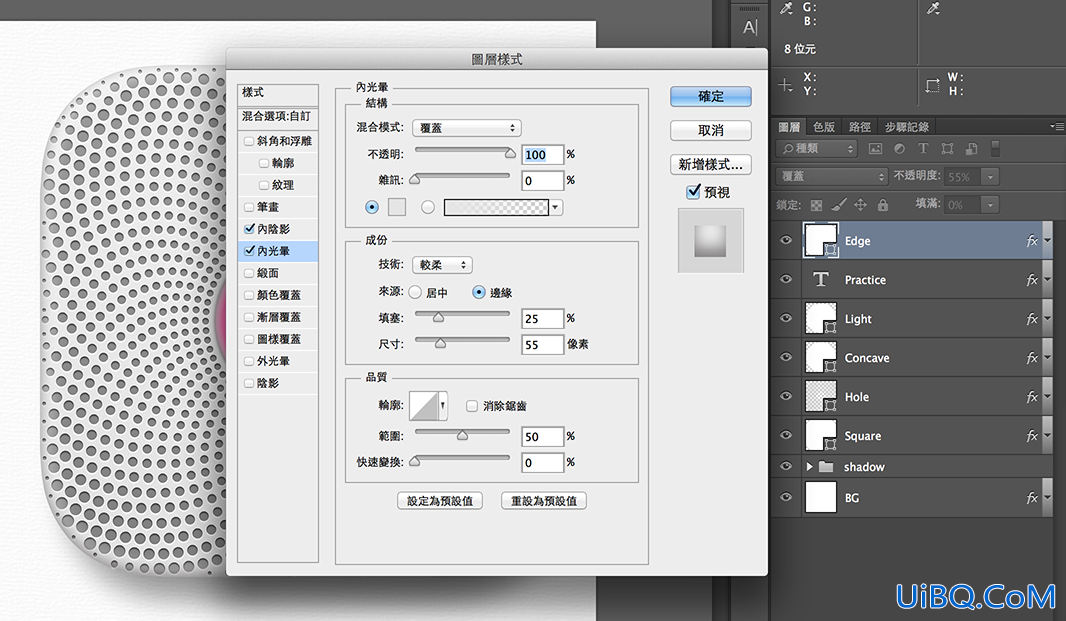
Task: Open layer filter 種類 kind dropdown
Action: point(816,148)
